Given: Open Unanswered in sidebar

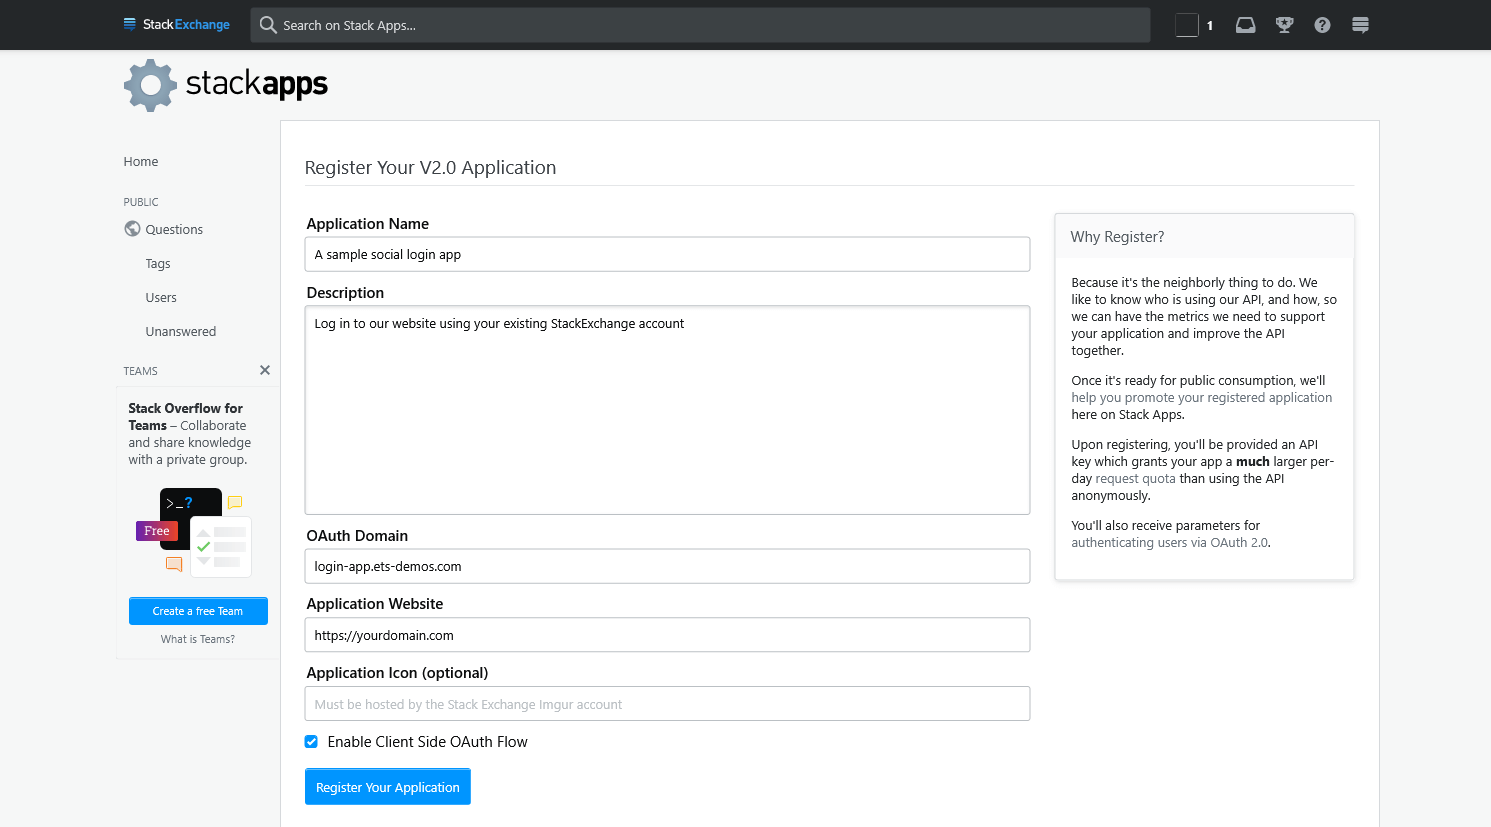Looking at the screenshot, I should point(181,332).
